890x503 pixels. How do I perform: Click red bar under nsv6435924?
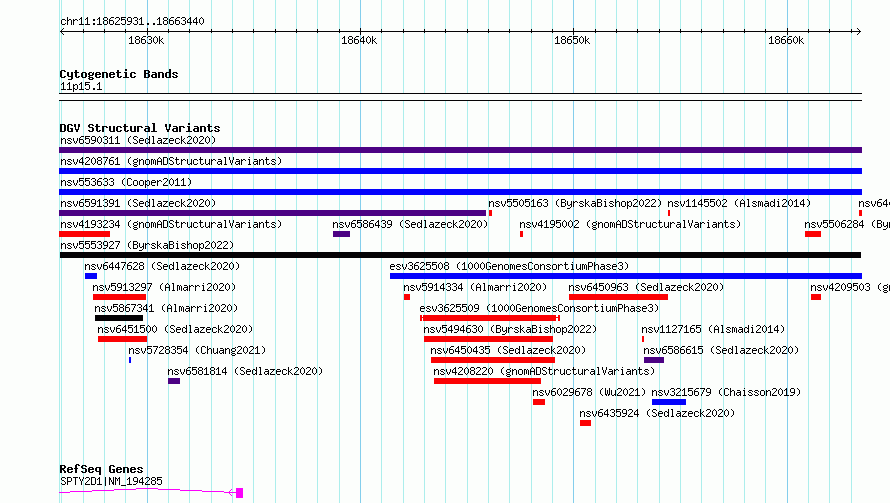tap(585, 423)
